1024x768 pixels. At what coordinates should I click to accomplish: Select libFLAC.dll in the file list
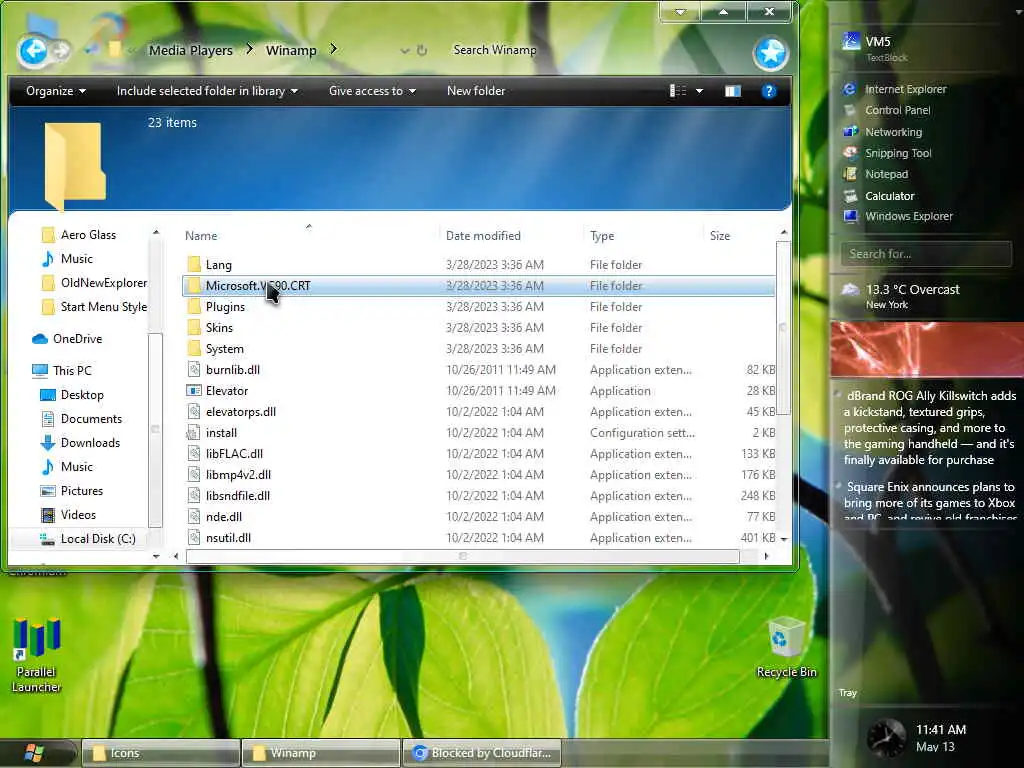234,453
